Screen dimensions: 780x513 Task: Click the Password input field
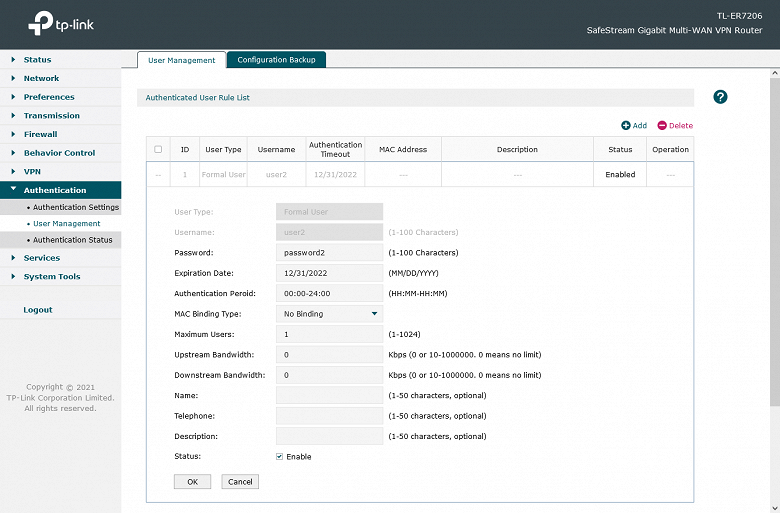point(329,253)
